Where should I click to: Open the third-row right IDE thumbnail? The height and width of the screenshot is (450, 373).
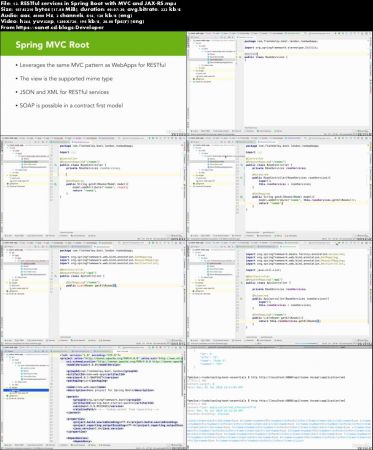[x=280, y=293]
